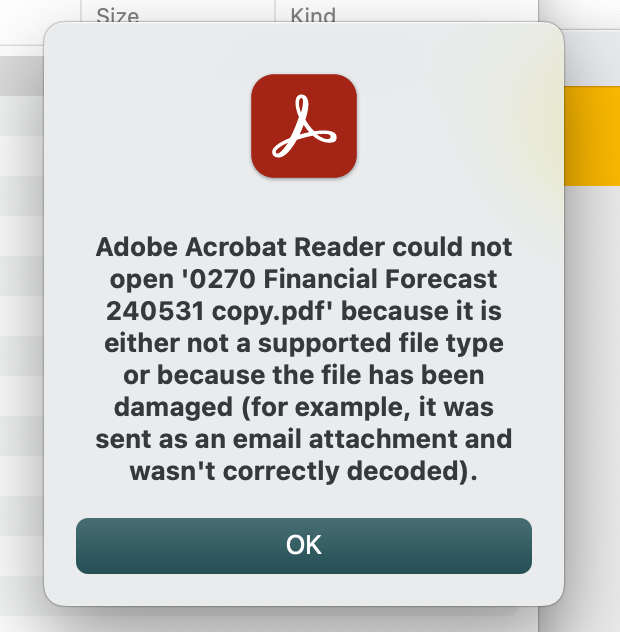Click the 'either not a supported file type' line
This screenshot has height=632, width=620.
pyautogui.click(x=304, y=343)
